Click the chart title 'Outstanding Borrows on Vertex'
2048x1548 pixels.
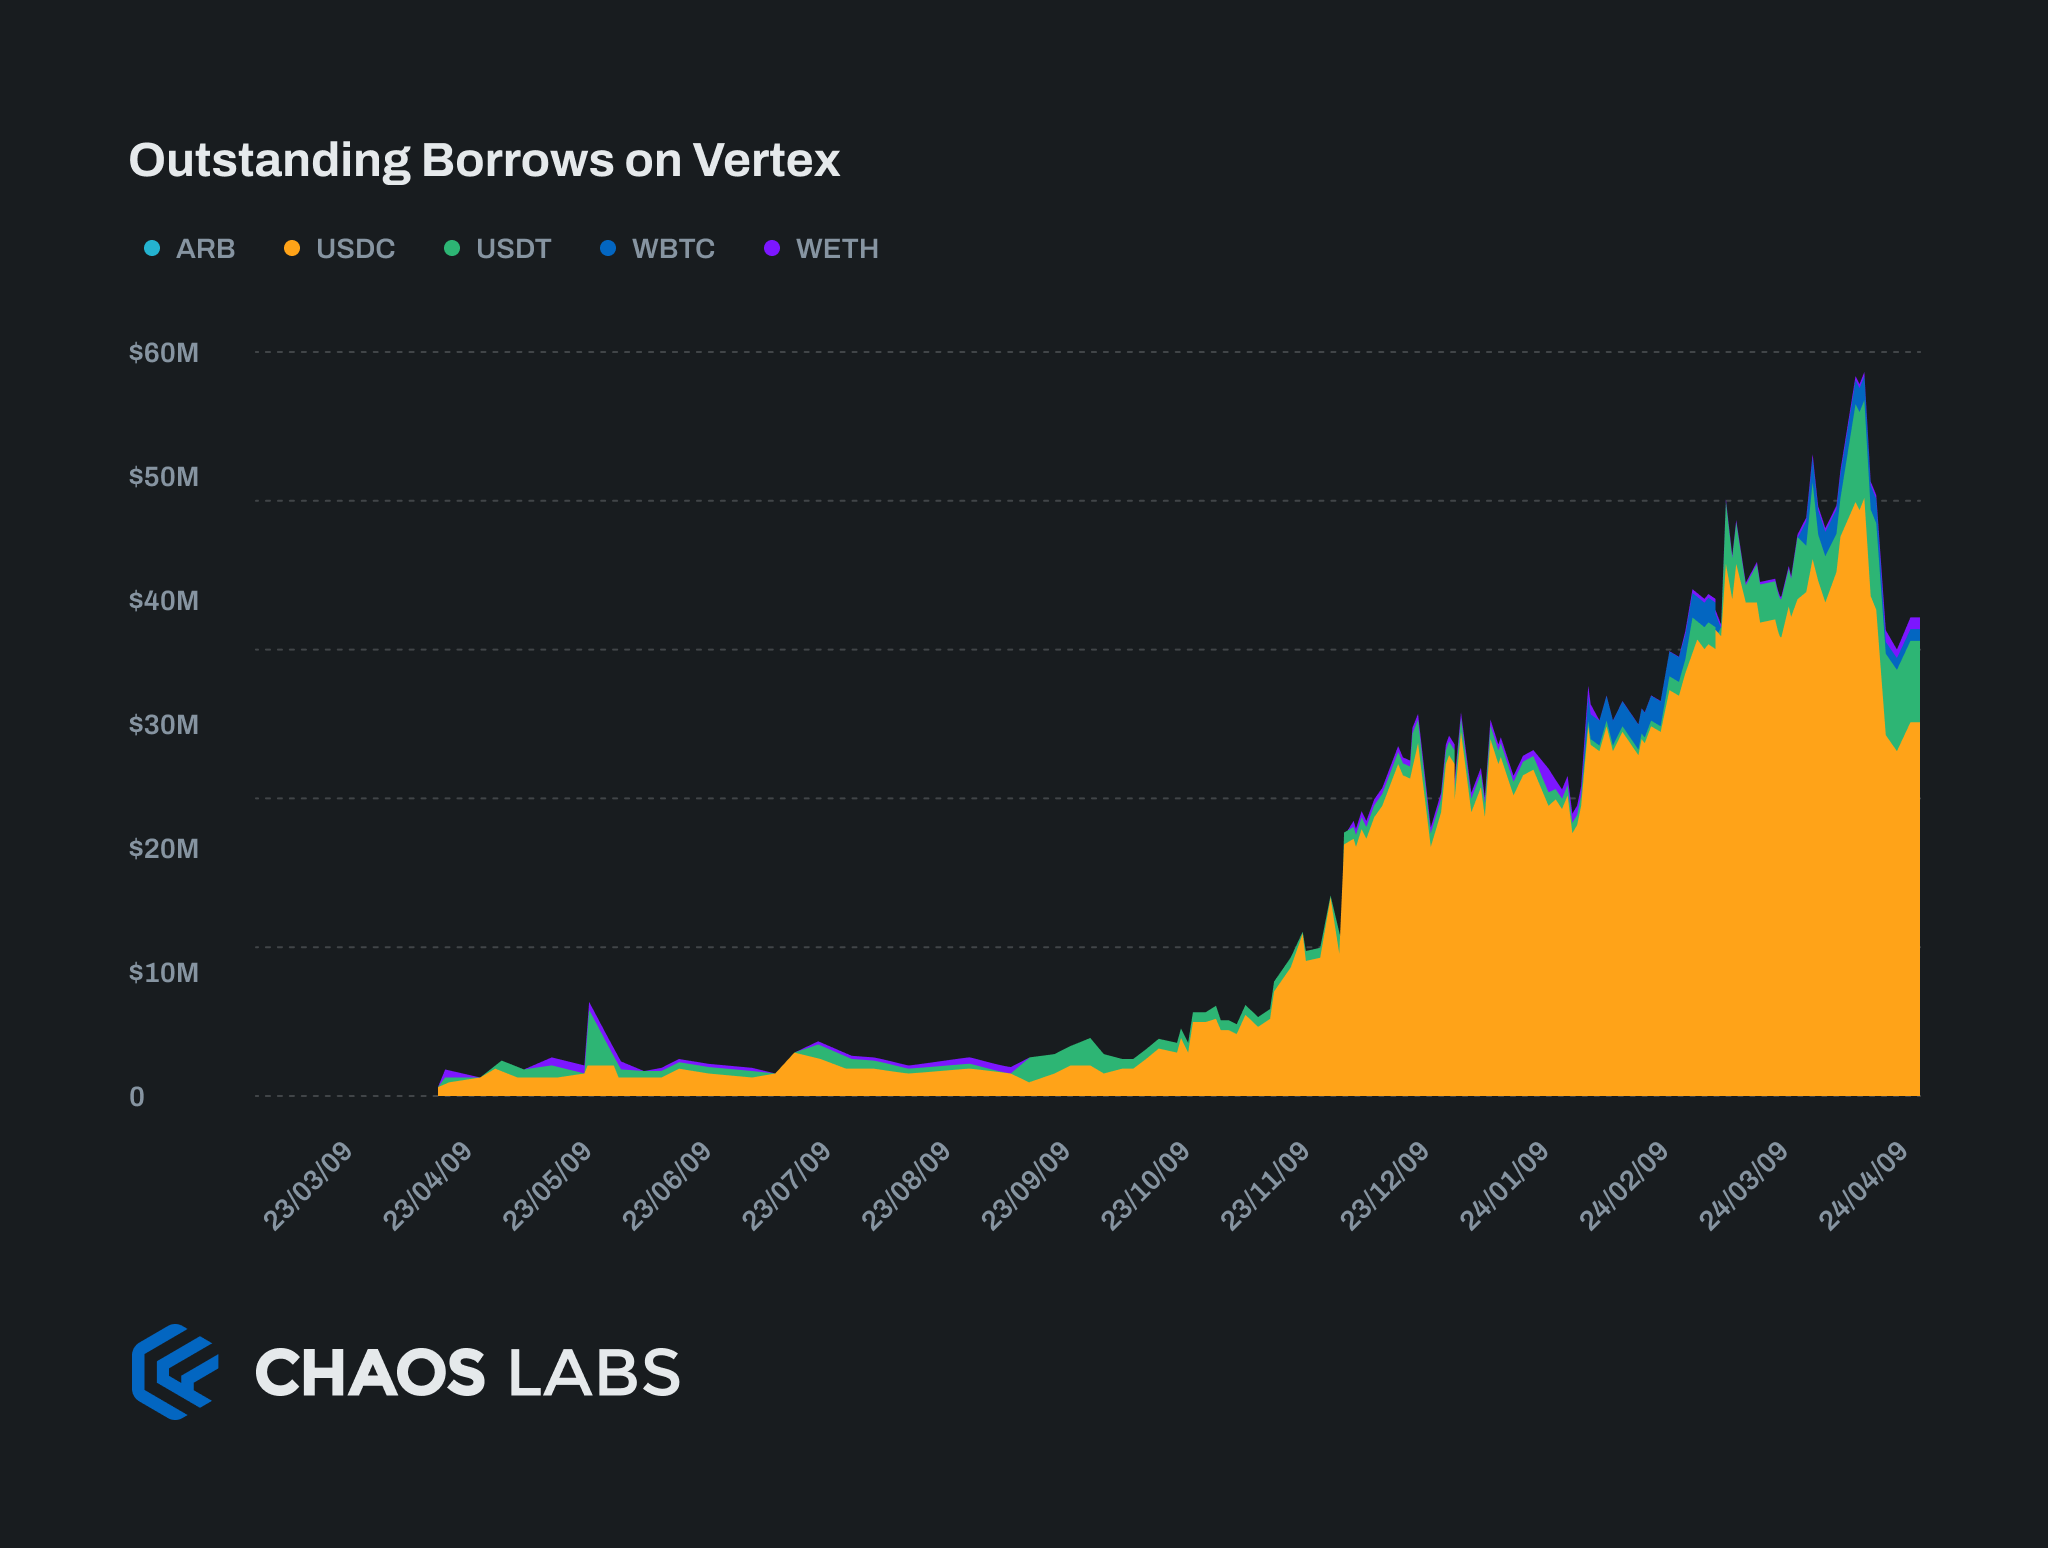484,160
